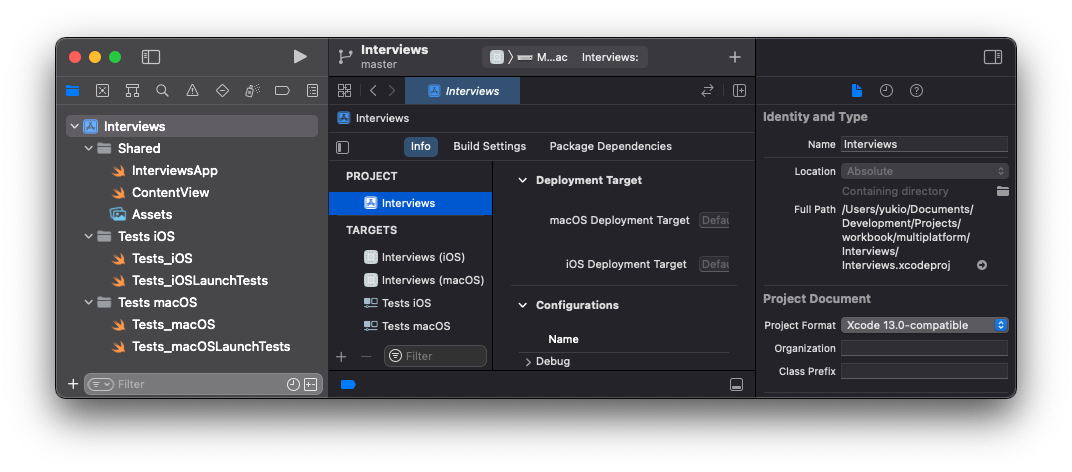Open the Project navigator folder icon

[72, 90]
